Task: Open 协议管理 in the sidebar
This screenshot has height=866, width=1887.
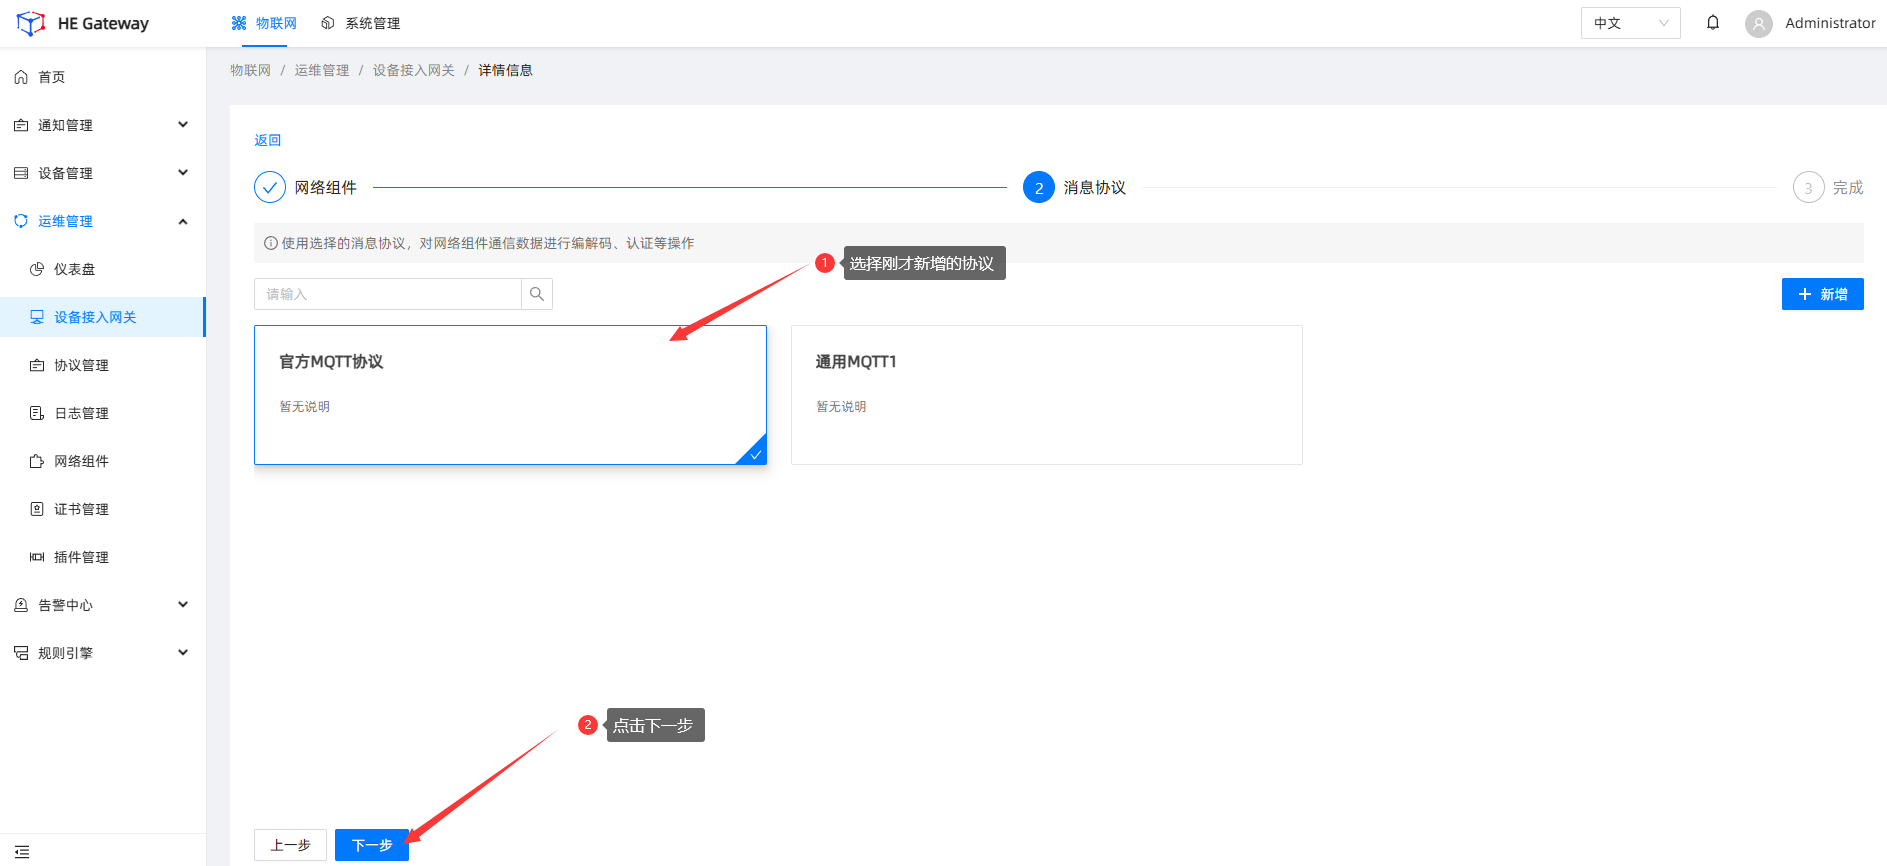Action: click(x=81, y=365)
